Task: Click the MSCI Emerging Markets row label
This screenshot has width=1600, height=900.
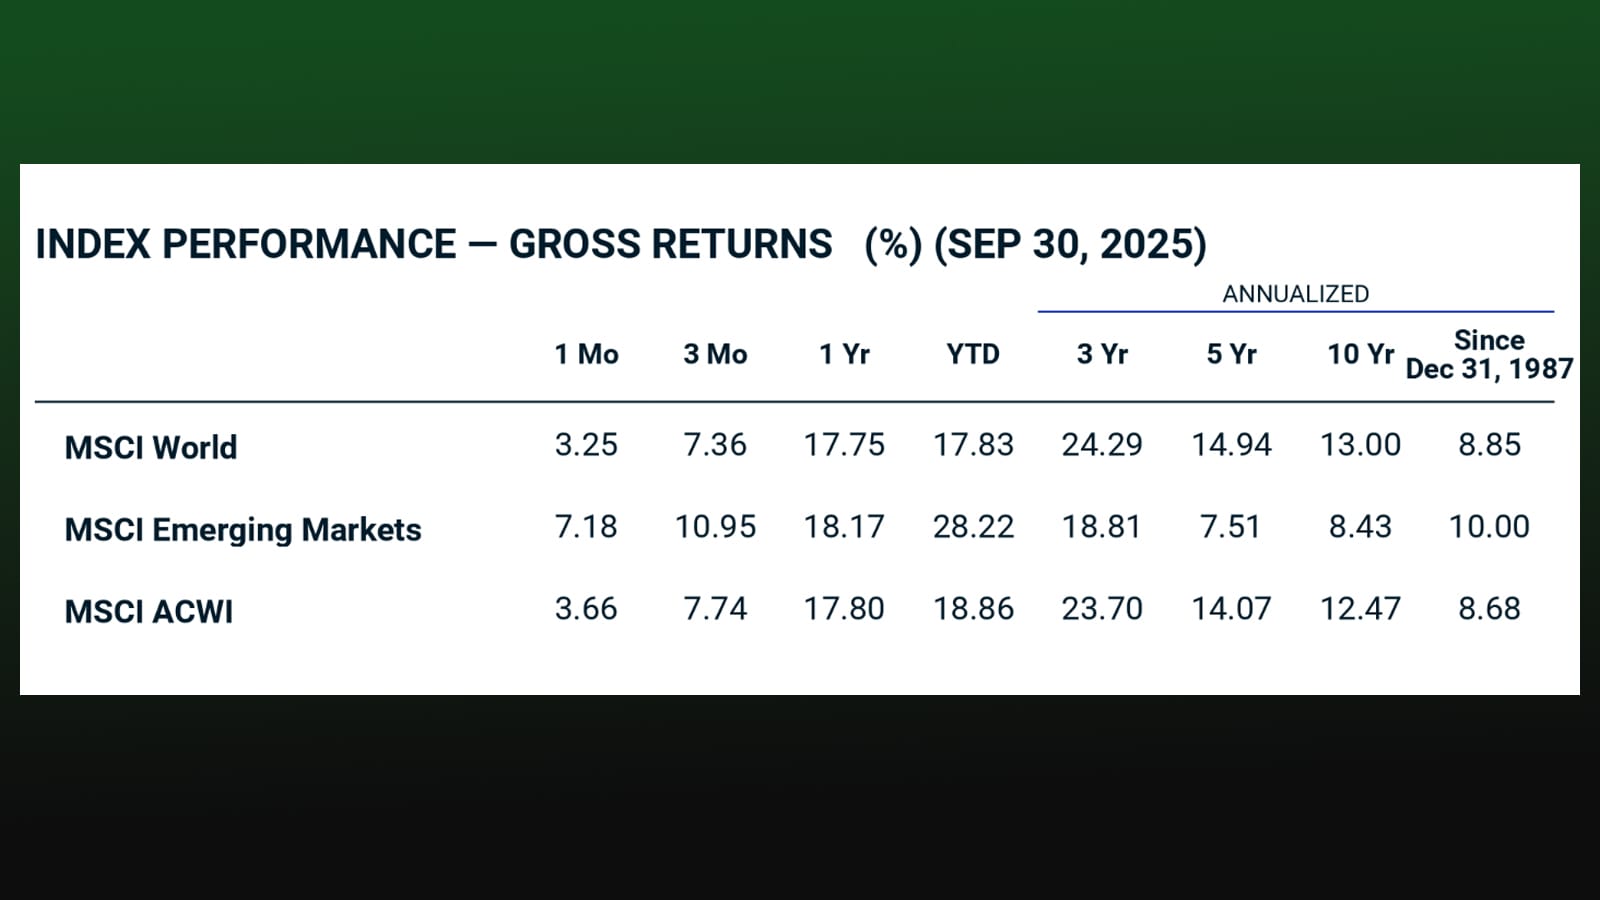Action: pyautogui.click(x=243, y=529)
